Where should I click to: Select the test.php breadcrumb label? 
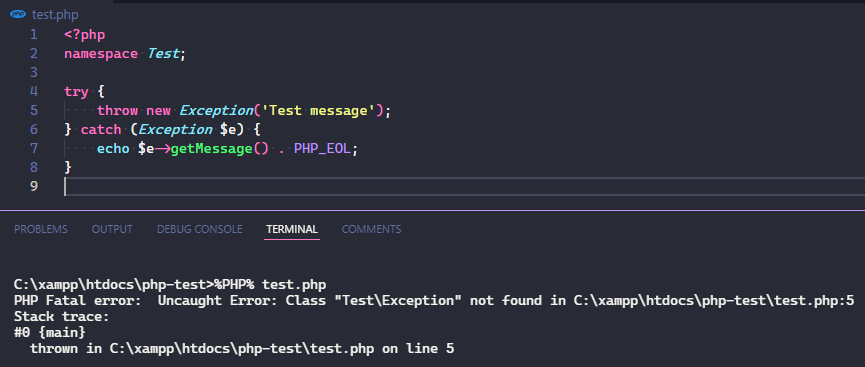pos(55,15)
